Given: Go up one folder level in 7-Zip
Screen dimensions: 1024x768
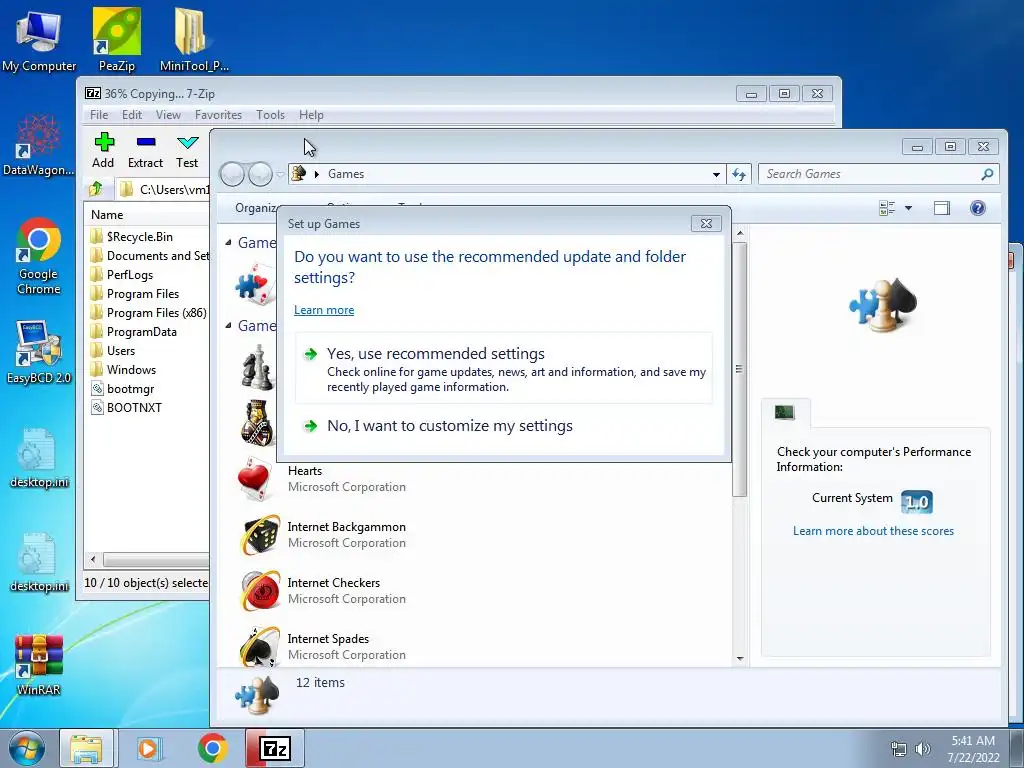Looking at the screenshot, I should point(96,189).
